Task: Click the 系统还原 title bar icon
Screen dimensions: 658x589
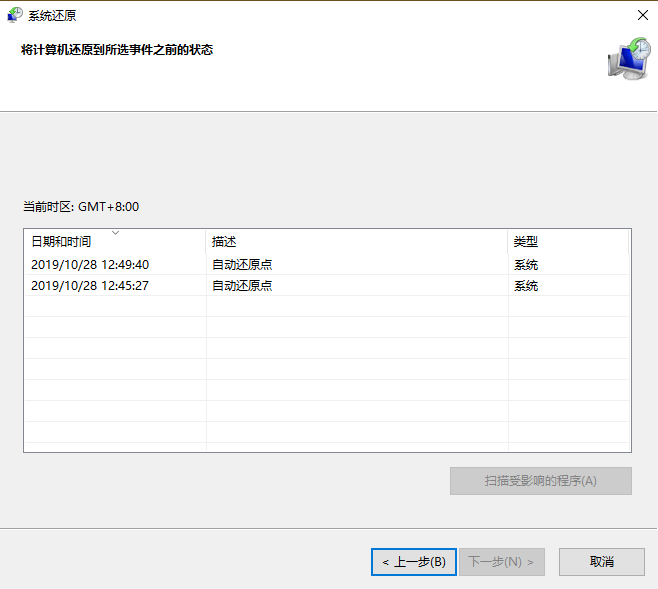Action: click(15, 15)
